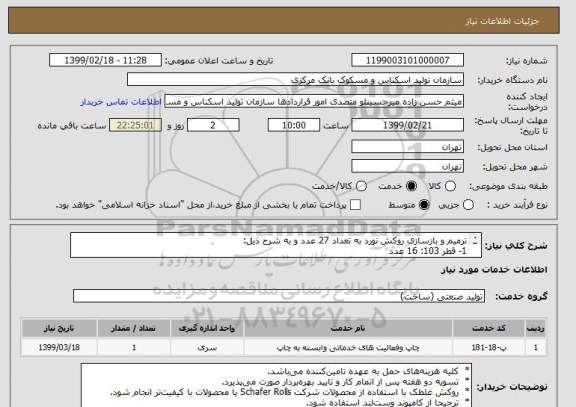Click the public announcement date field 1399/02/18 - 11:28
Viewport: 576px width, 407px height.
coord(105,60)
